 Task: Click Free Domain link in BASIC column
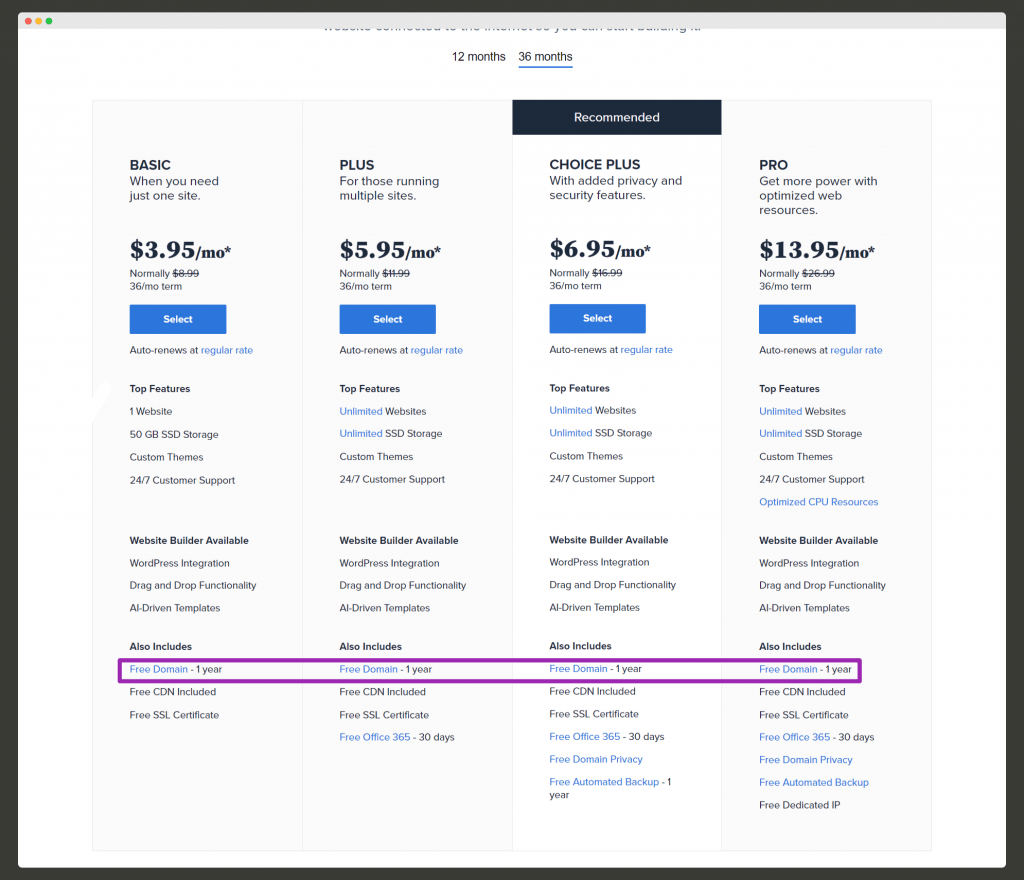click(158, 670)
